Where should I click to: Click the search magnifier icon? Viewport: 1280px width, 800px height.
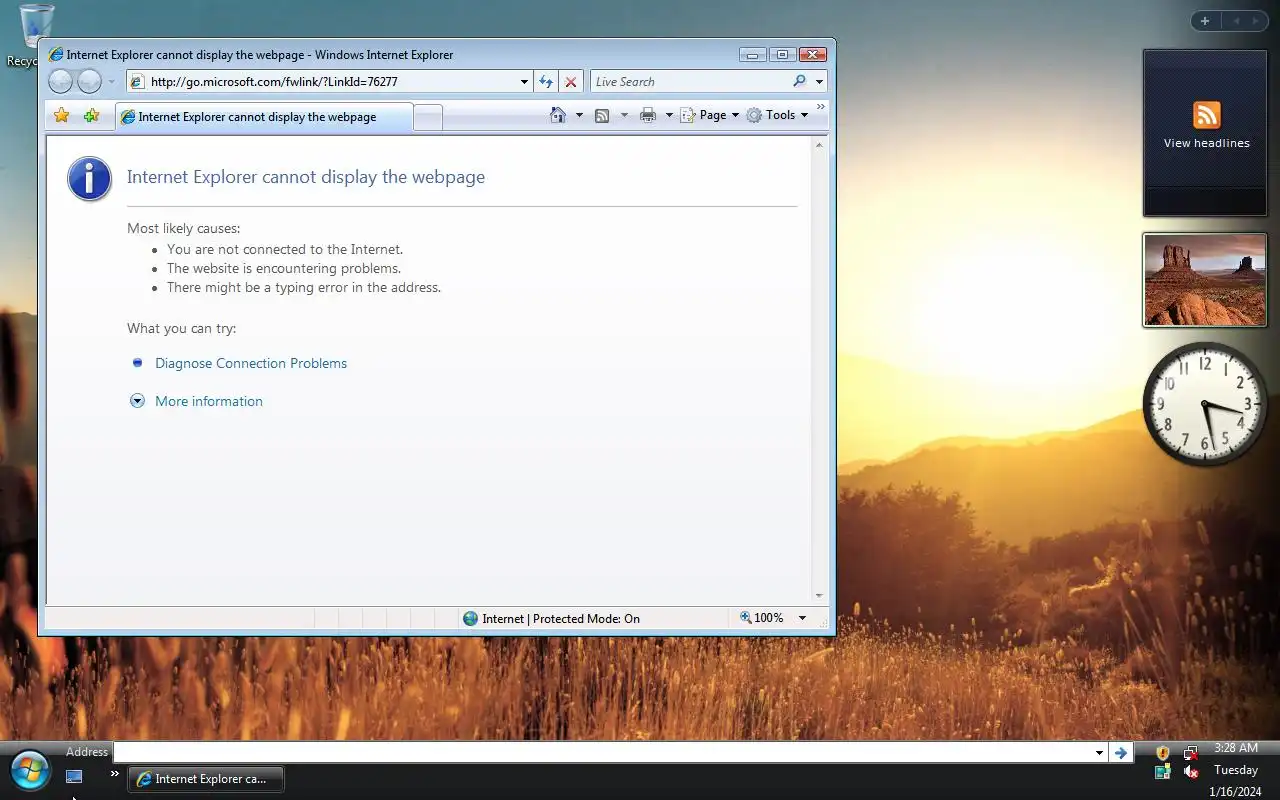[800, 82]
